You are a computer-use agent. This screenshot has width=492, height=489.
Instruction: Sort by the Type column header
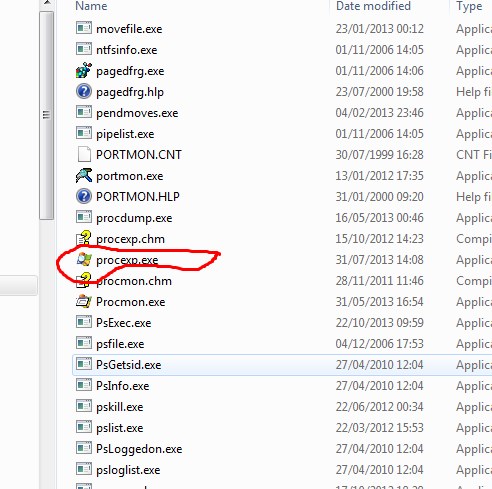(469, 6)
